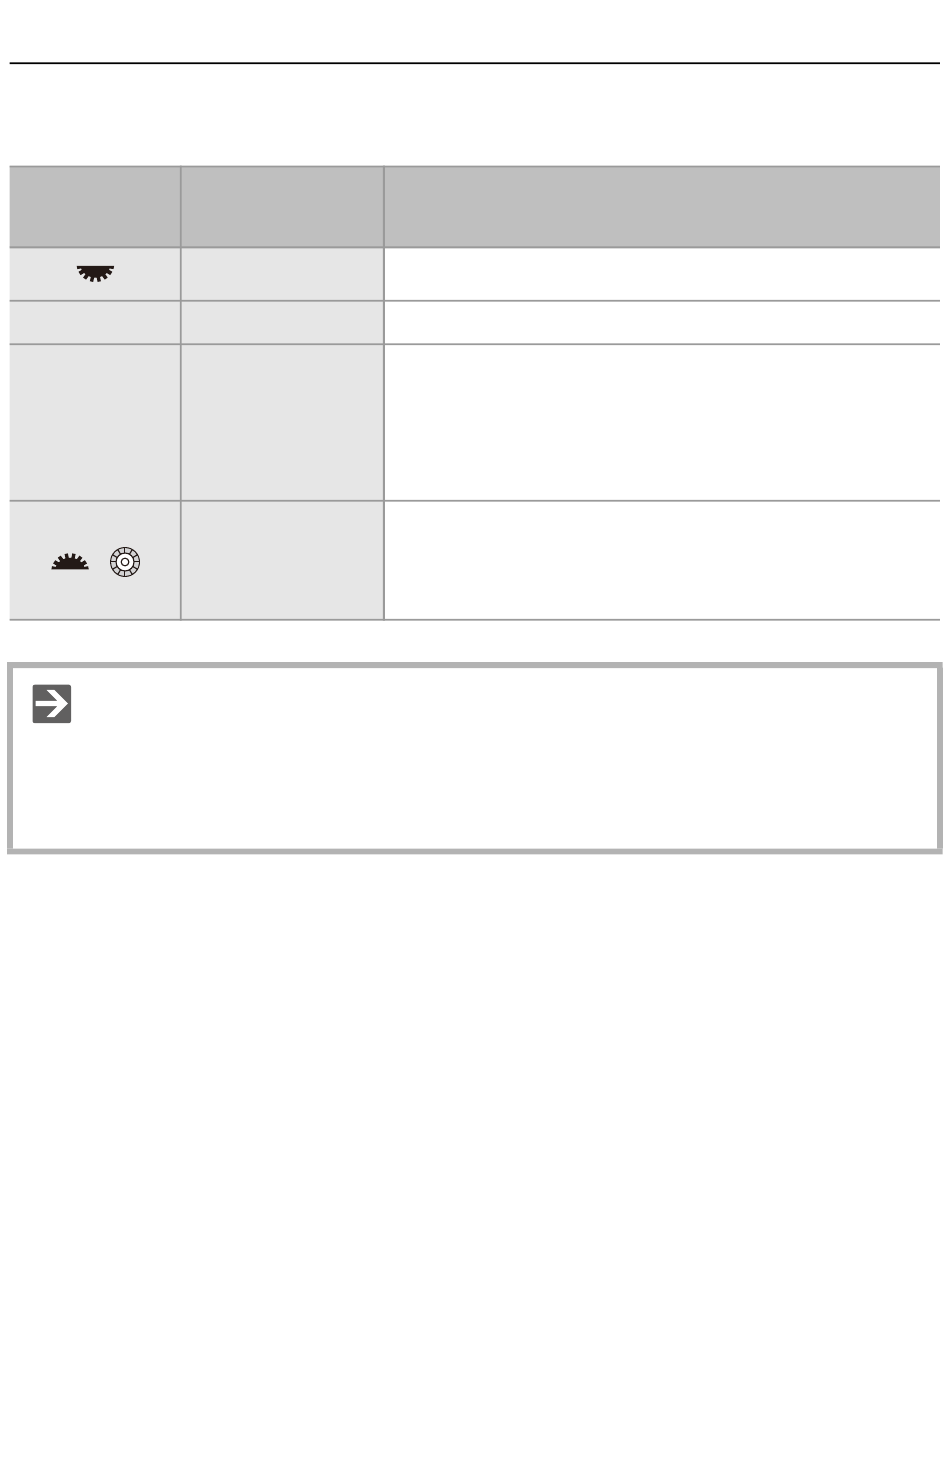
Task: Click the white cell in the front dial row
Action: point(662,274)
